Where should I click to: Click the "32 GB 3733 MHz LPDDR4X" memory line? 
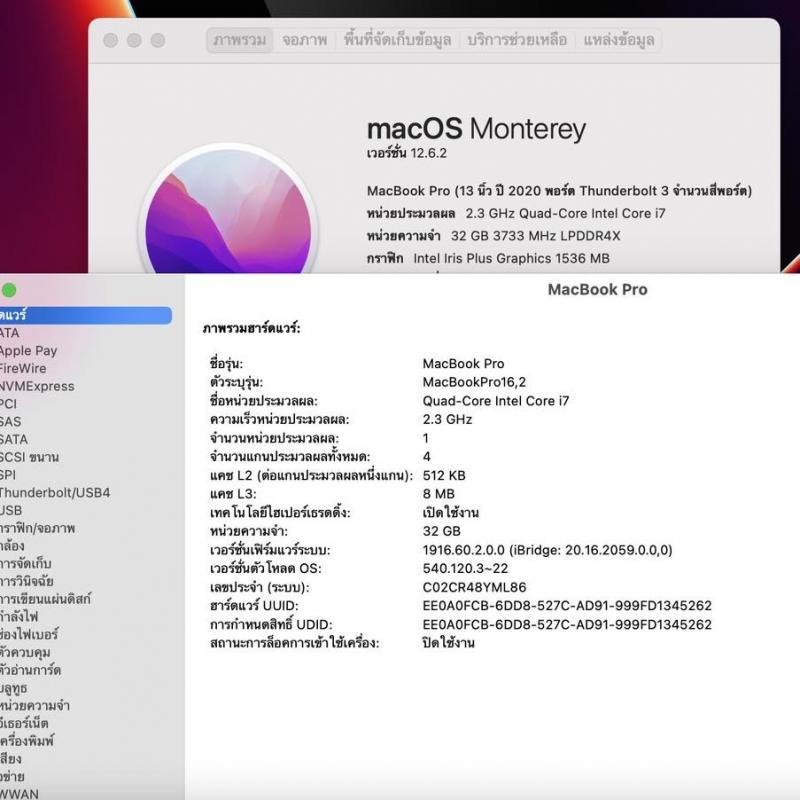pyautogui.click(x=536, y=236)
